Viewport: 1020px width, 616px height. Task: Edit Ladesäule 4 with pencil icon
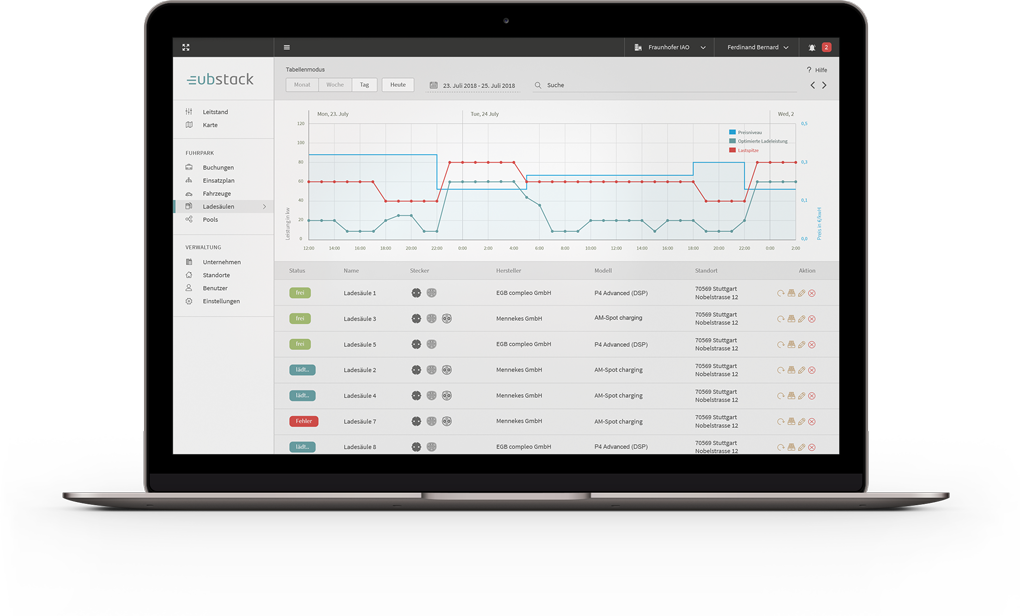coord(801,396)
